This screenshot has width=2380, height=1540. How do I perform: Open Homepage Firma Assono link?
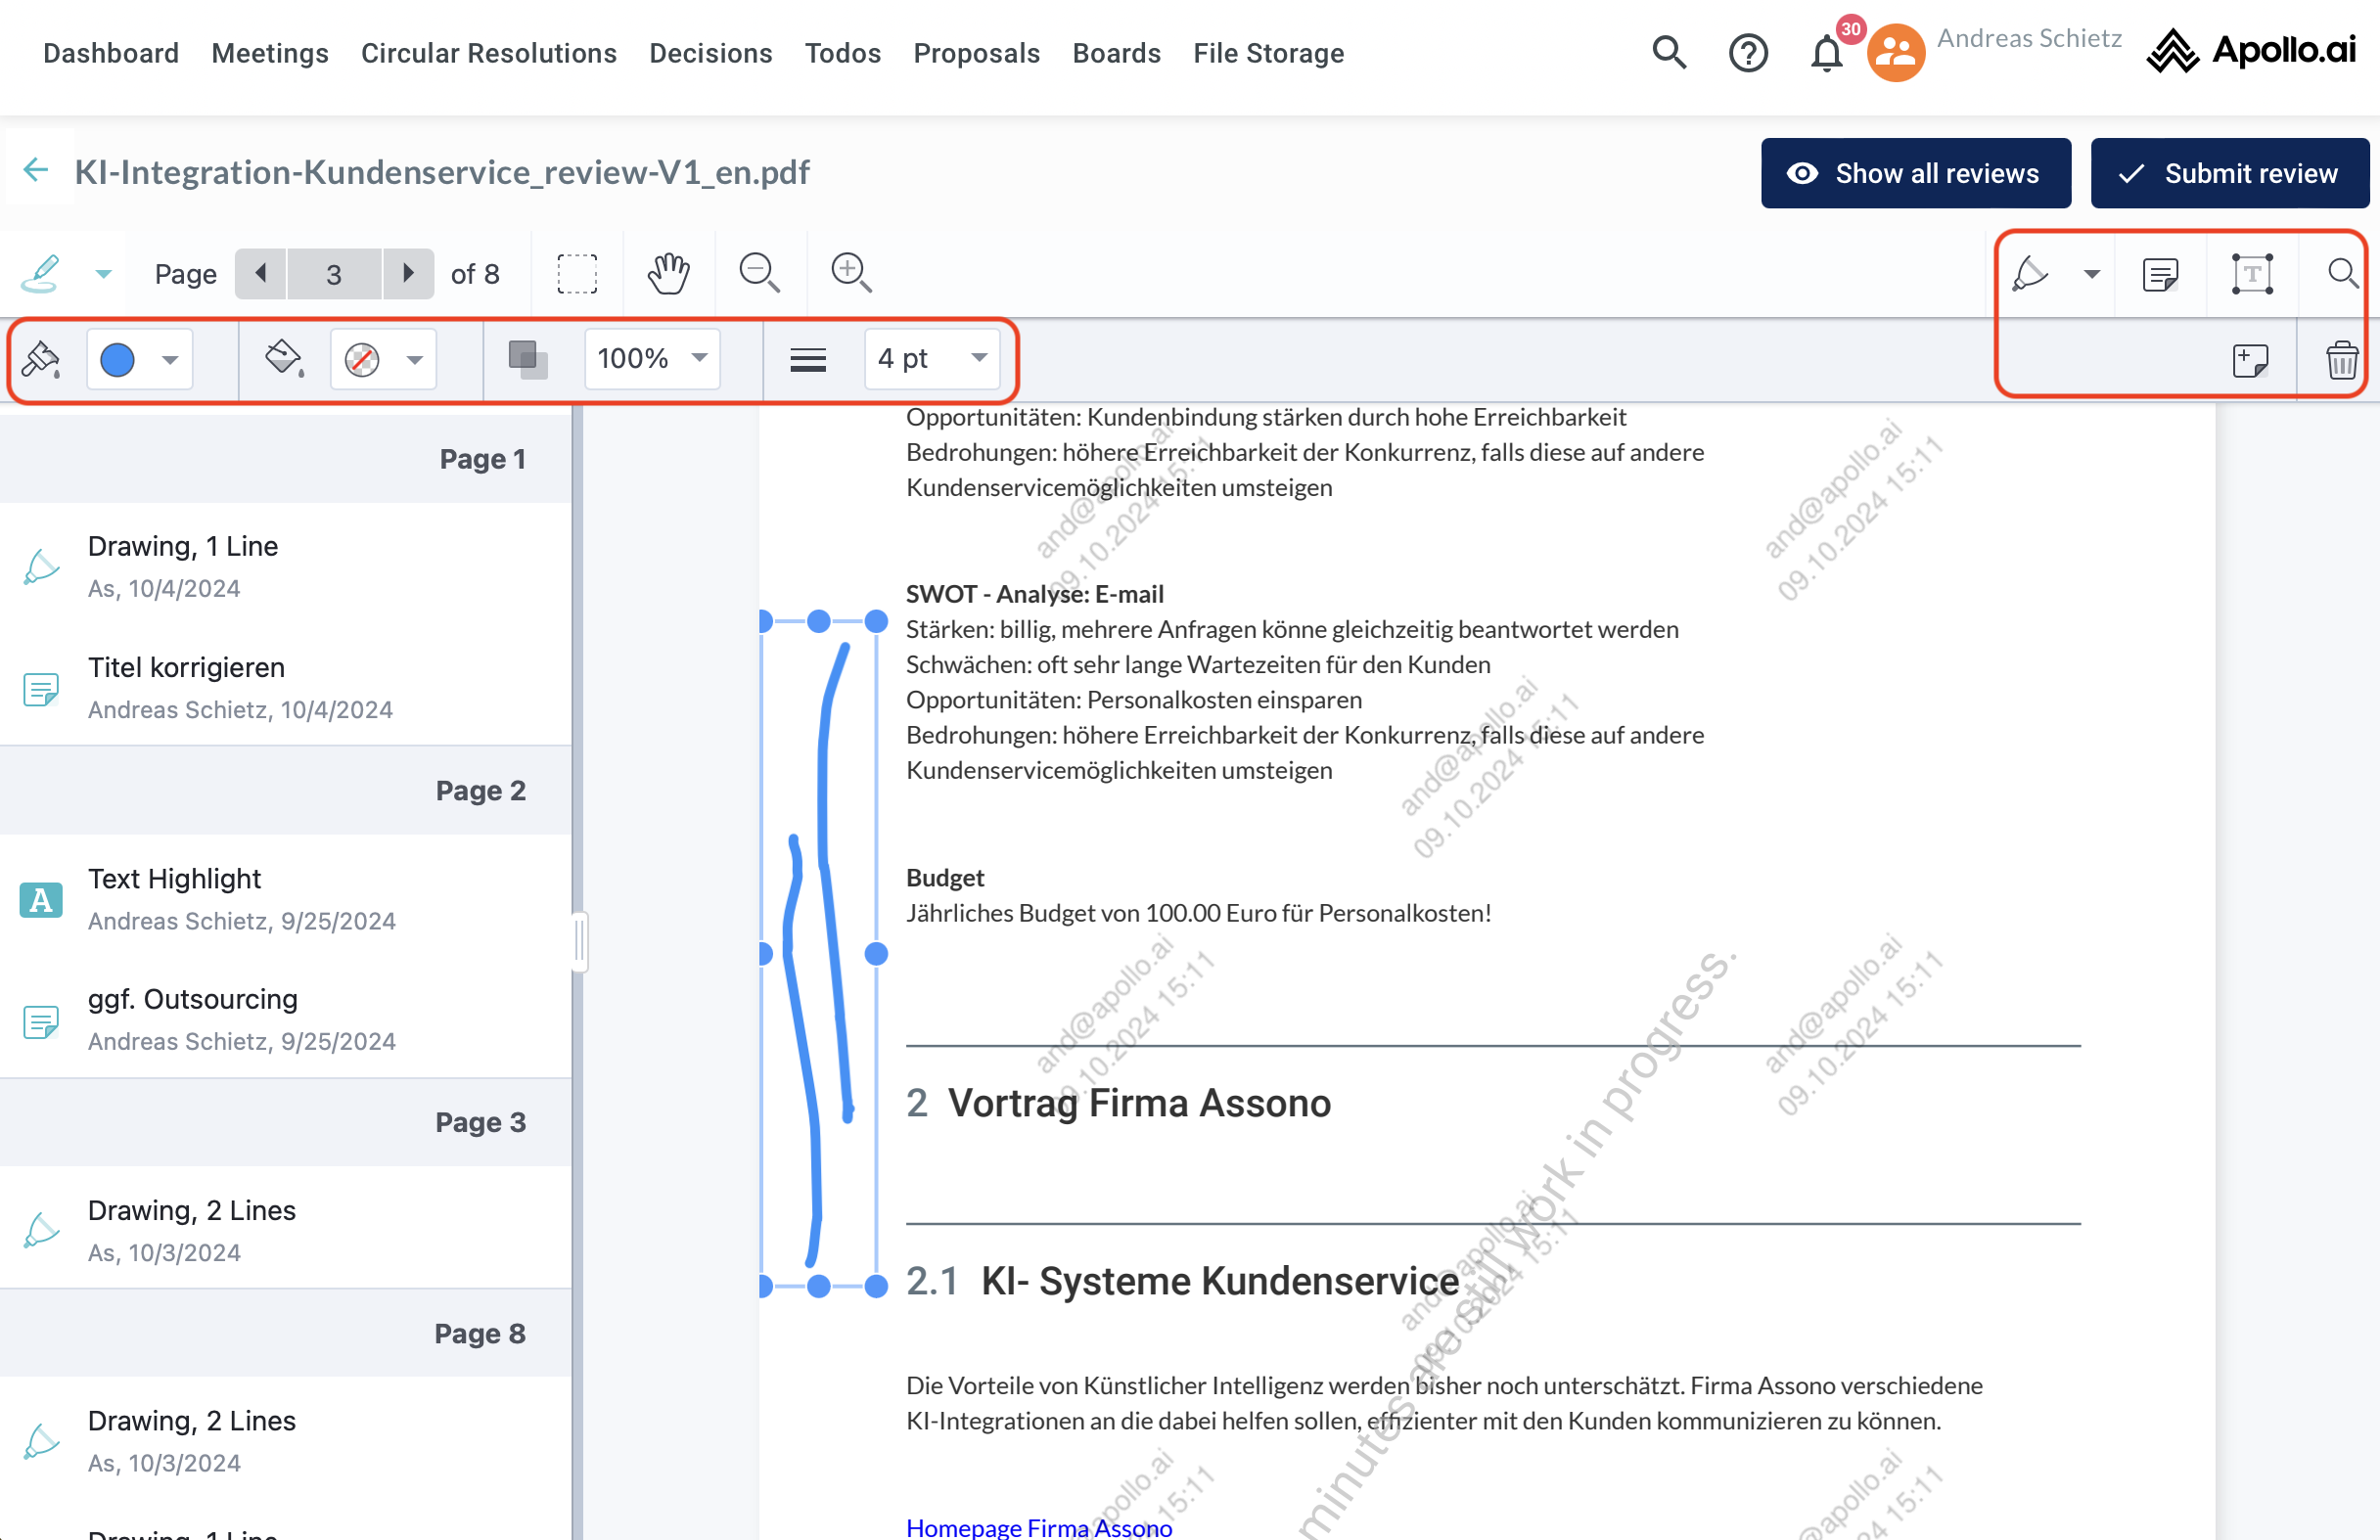(x=1038, y=1527)
